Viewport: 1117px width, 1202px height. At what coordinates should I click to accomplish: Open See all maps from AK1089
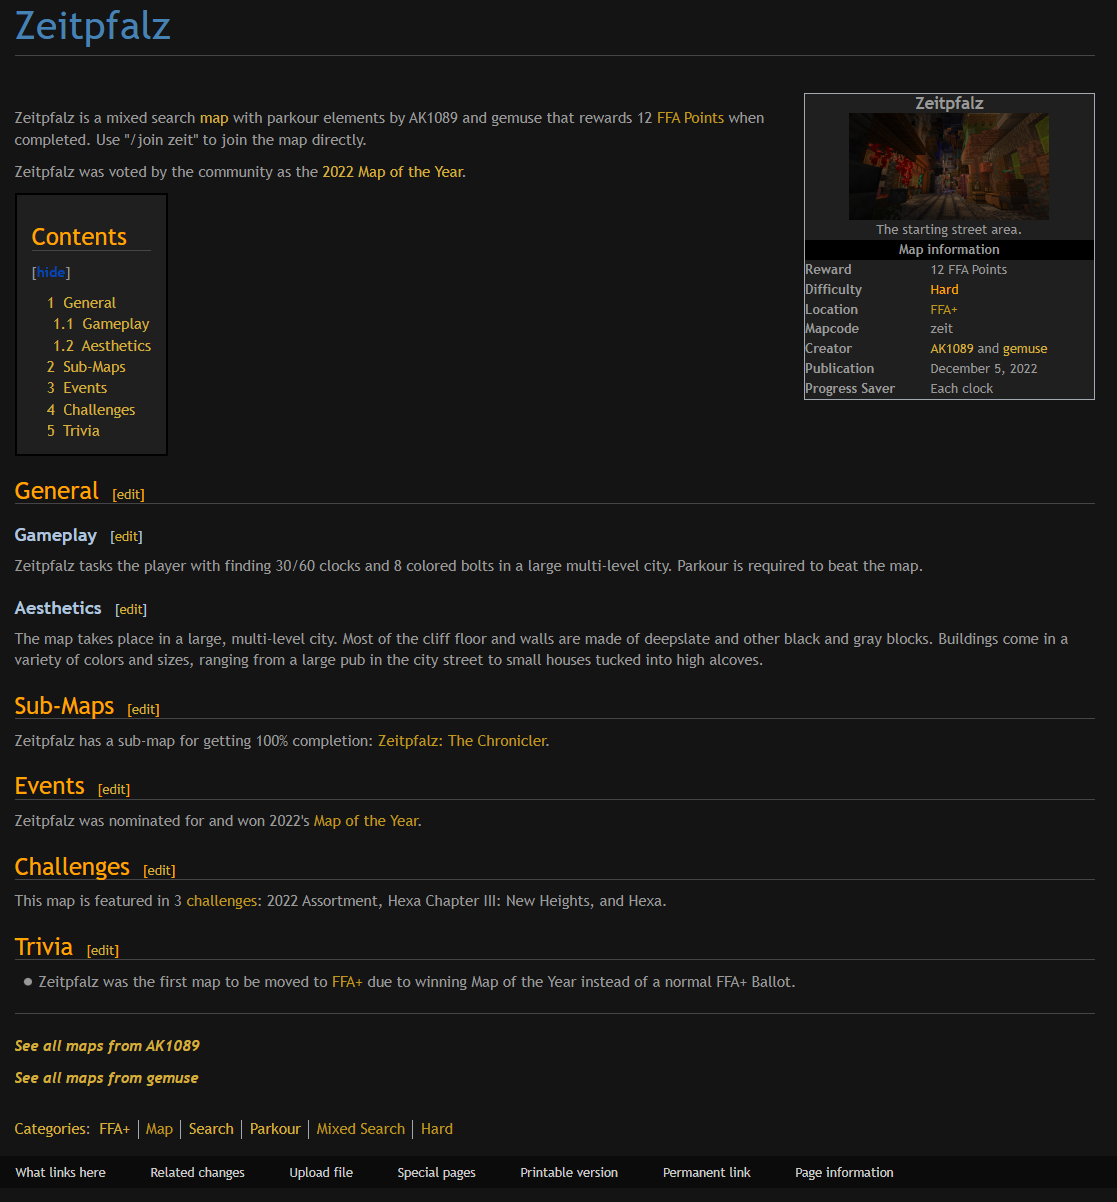(x=107, y=1046)
